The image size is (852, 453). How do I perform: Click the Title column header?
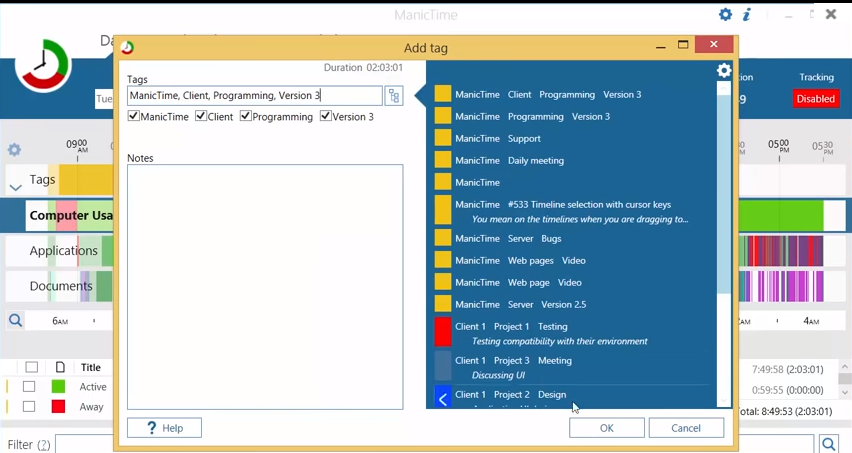(x=91, y=368)
